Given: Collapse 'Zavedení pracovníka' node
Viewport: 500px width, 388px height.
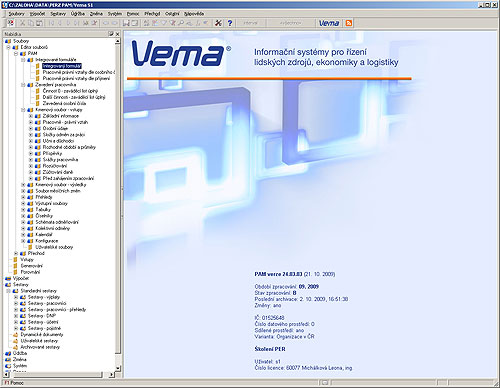Looking at the screenshot, I should tap(23, 85).
